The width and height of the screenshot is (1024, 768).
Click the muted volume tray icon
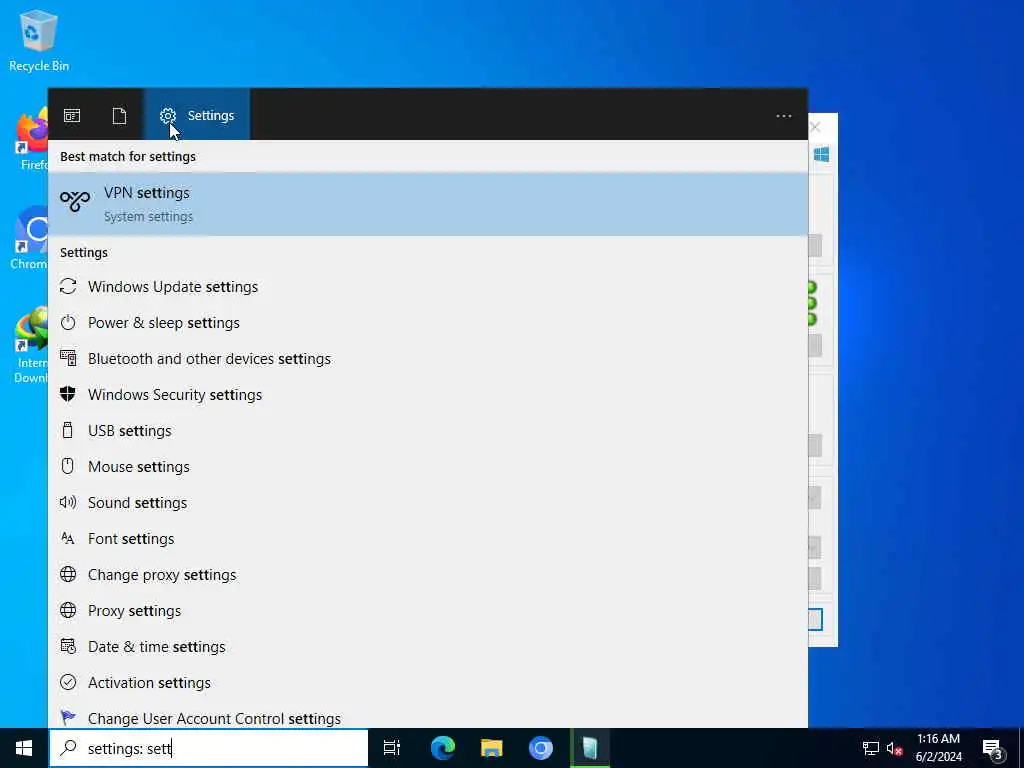click(x=894, y=748)
